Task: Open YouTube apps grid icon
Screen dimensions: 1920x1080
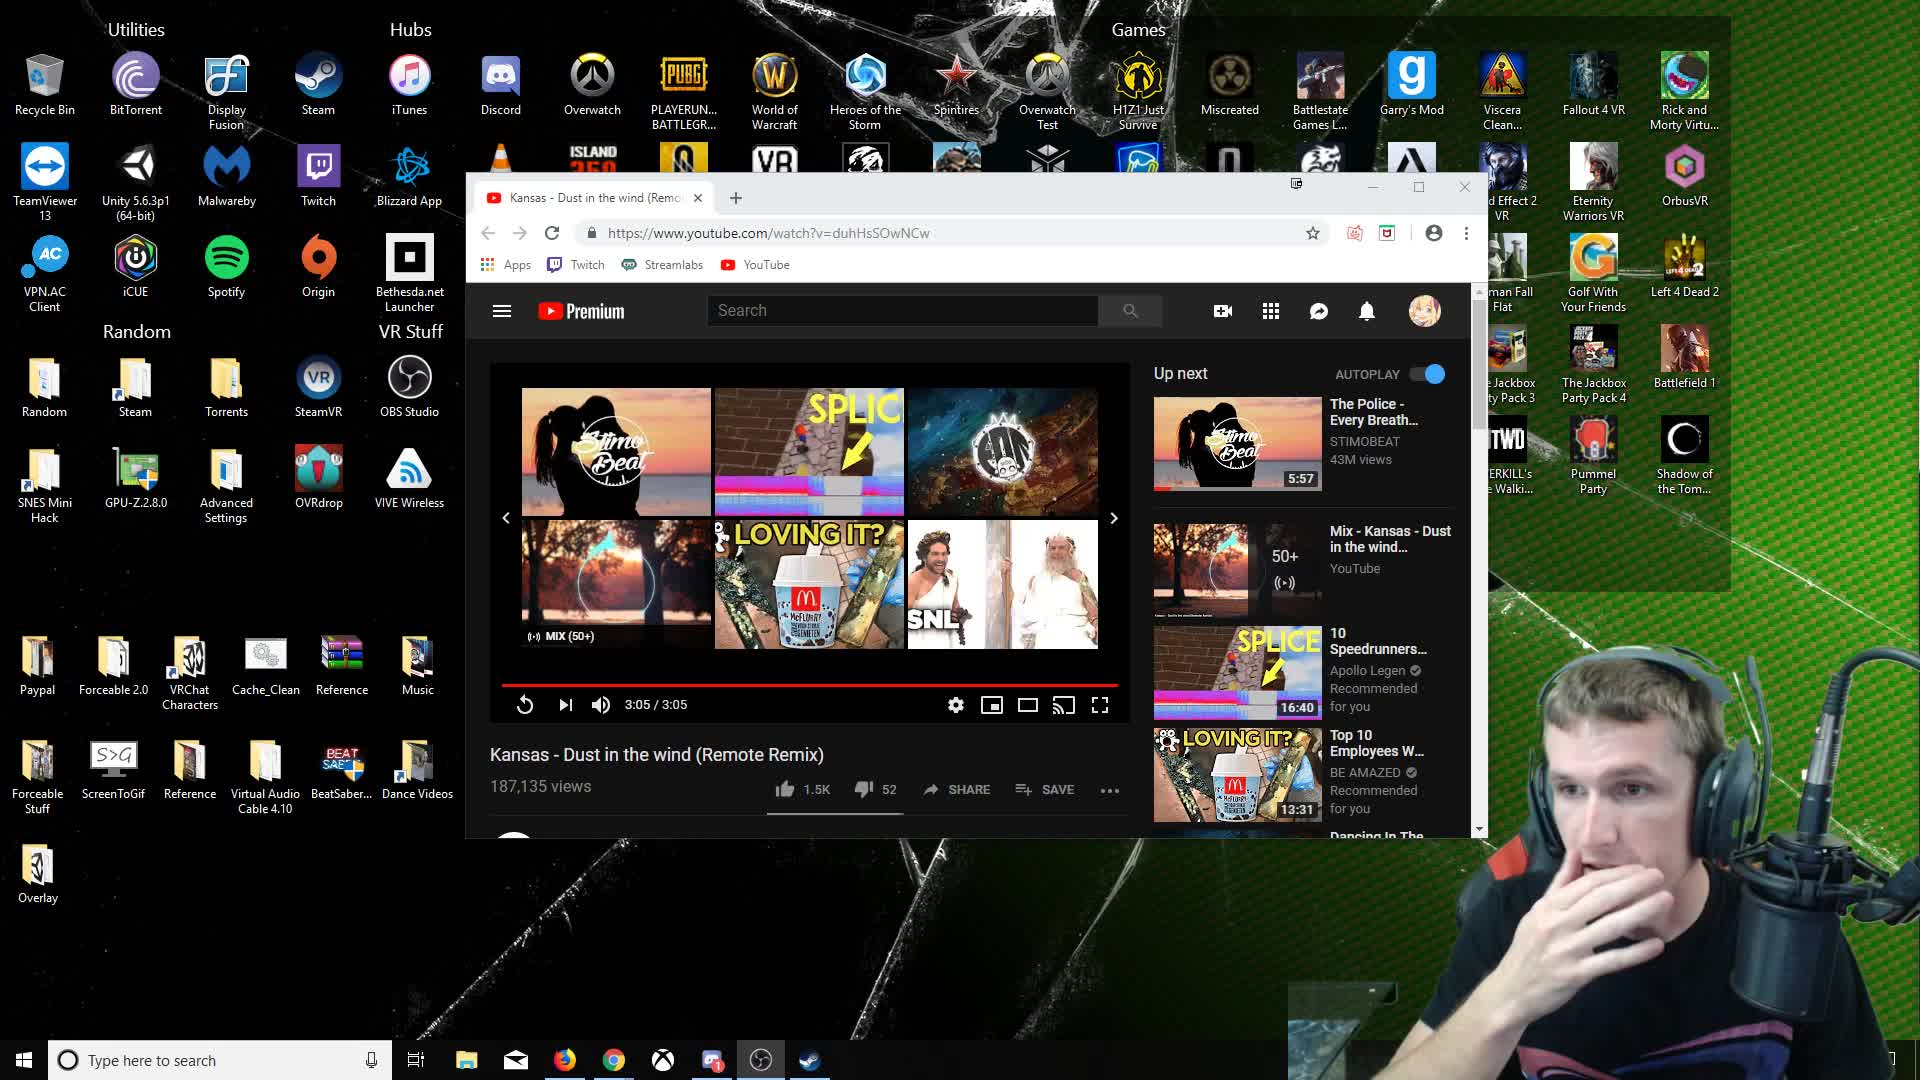Action: point(1270,311)
